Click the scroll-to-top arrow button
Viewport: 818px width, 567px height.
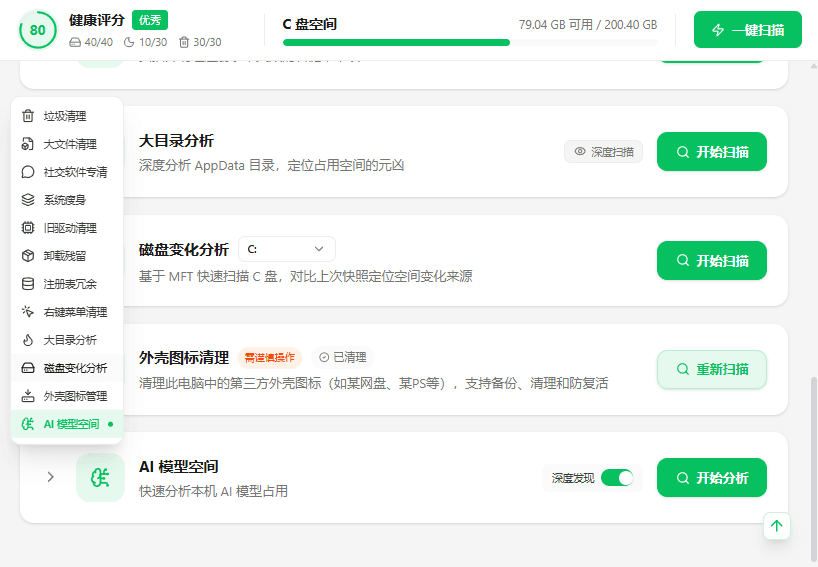tap(777, 526)
